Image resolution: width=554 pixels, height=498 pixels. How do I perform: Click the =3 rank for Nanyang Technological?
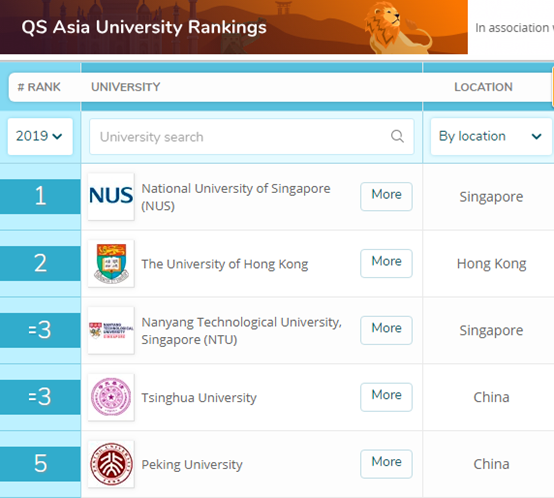click(40, 330)
